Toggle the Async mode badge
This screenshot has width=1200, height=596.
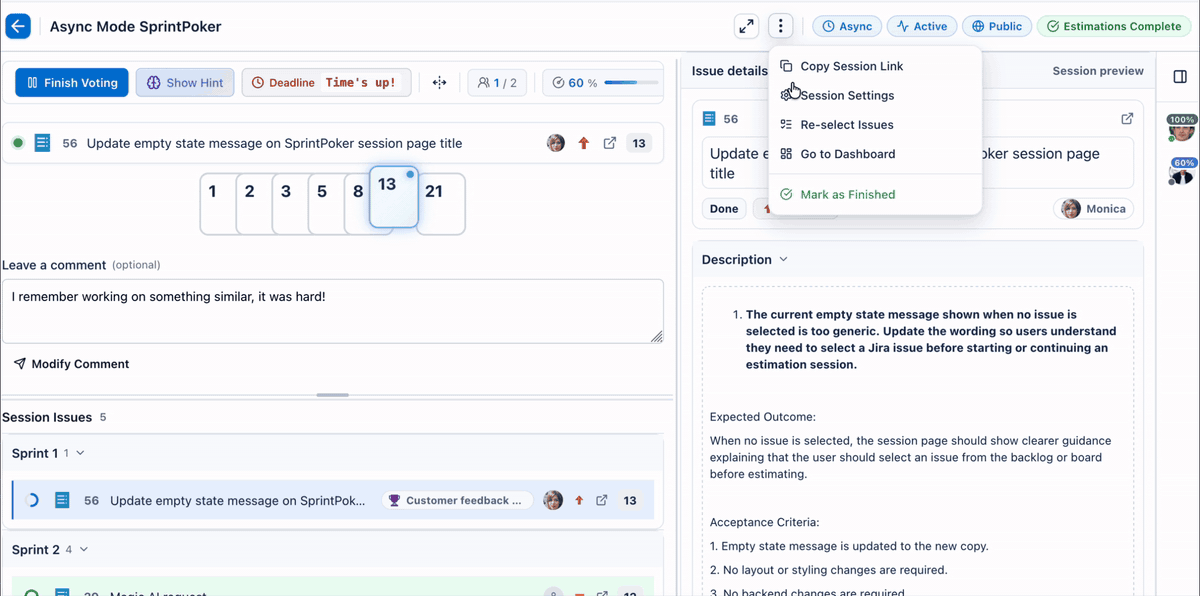click(x=847, y=27)
